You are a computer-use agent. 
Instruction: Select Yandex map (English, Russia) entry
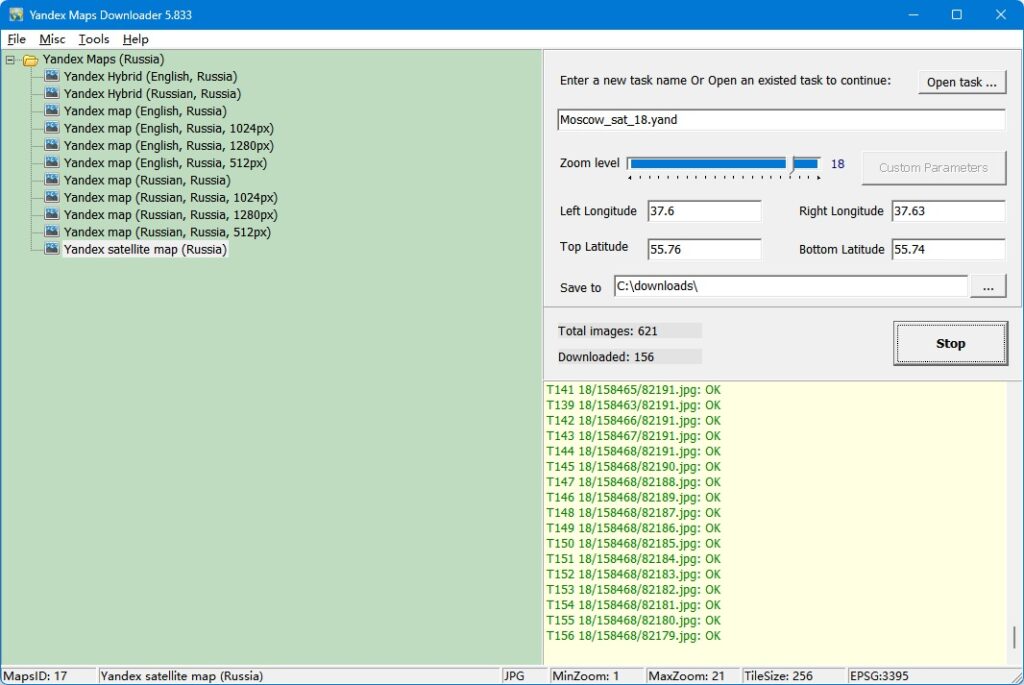tap(145, 111)
